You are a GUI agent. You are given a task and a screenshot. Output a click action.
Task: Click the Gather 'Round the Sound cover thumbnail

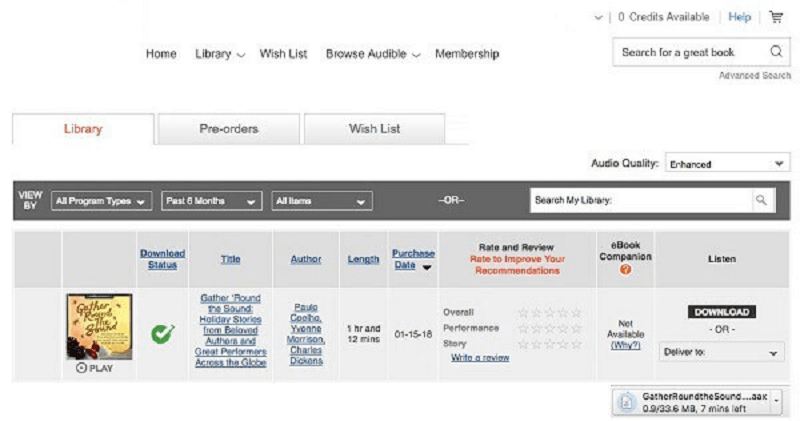click(x=99, y=326)
